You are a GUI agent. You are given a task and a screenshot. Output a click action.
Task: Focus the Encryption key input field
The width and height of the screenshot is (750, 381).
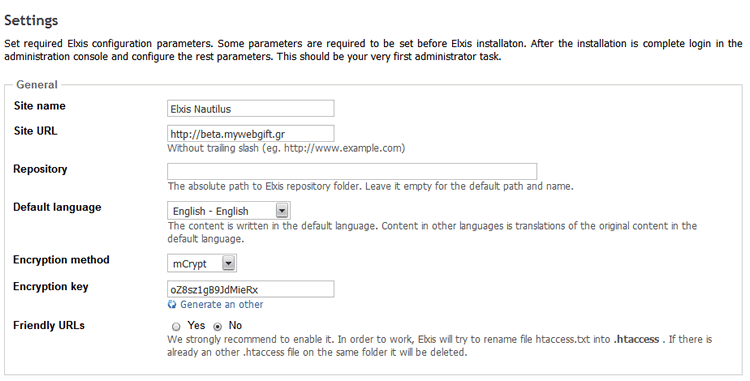[251, 289]
